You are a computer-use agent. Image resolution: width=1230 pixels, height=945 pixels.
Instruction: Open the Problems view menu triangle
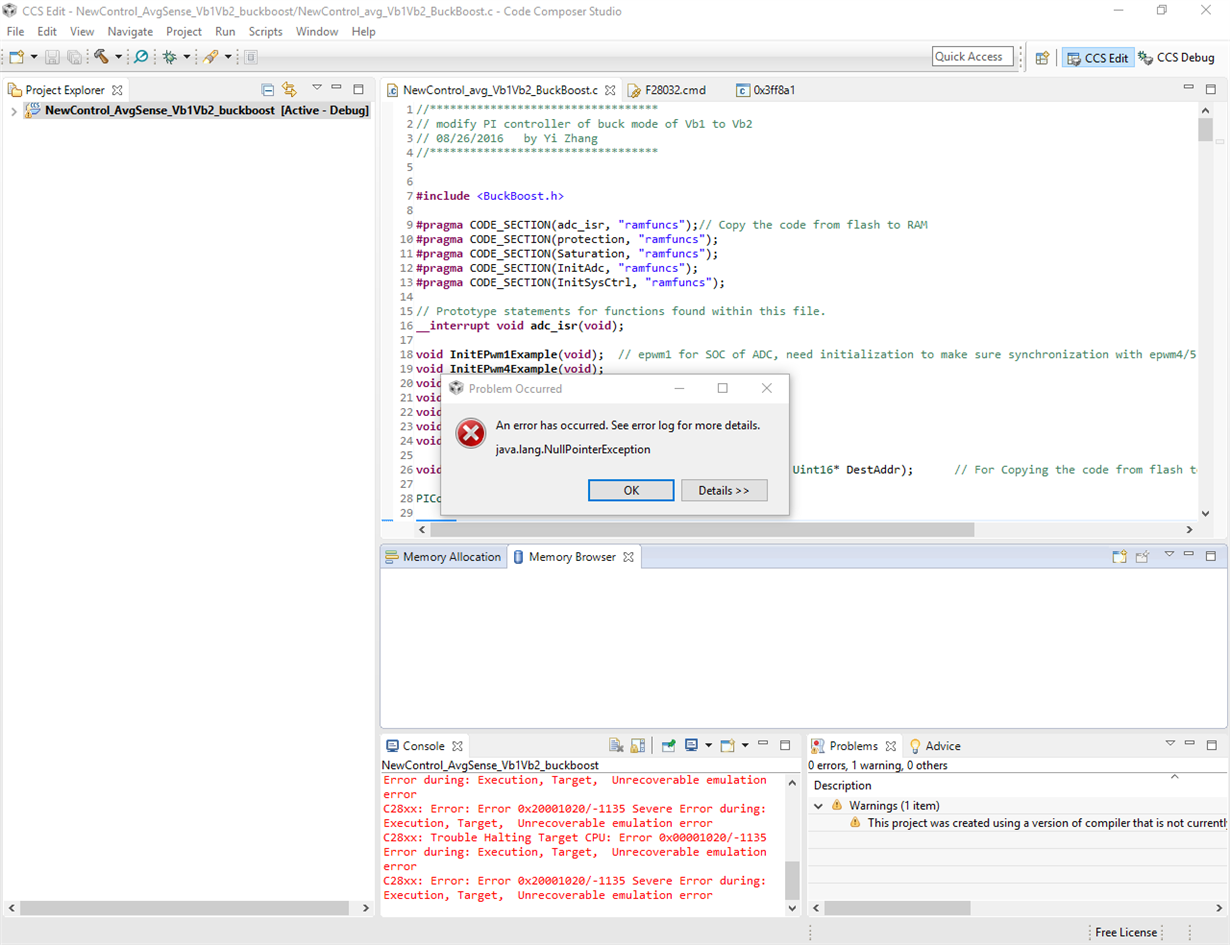click(1169, 744)
